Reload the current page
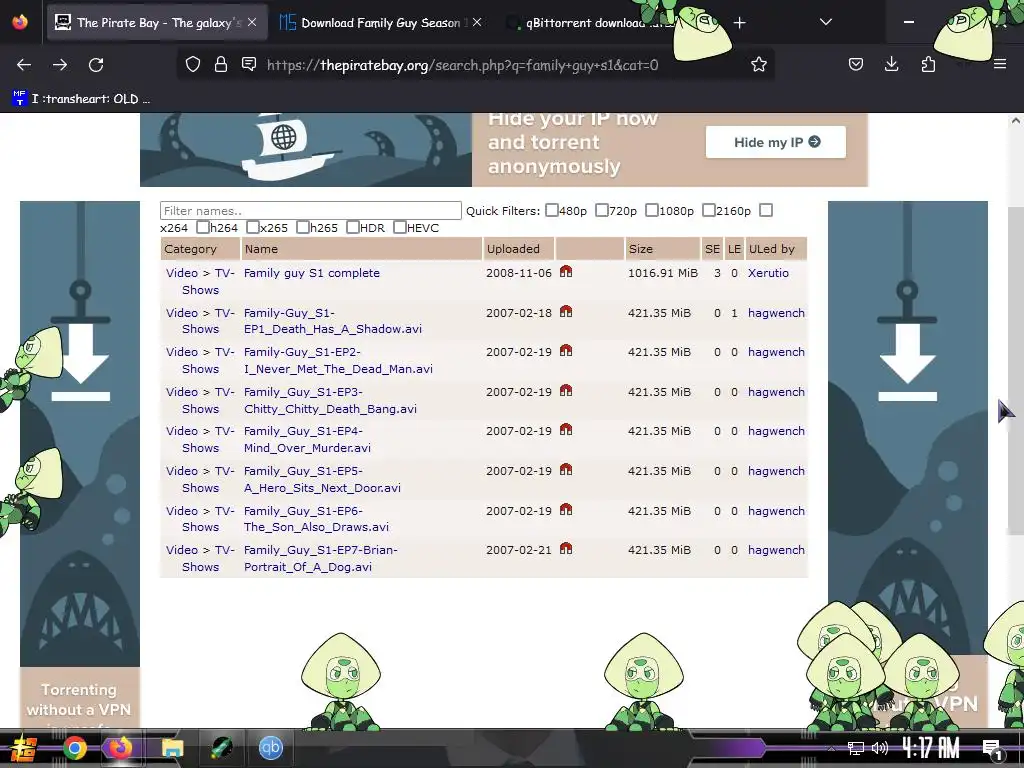This screenshot has height=768, width=1024. (96, 65)
